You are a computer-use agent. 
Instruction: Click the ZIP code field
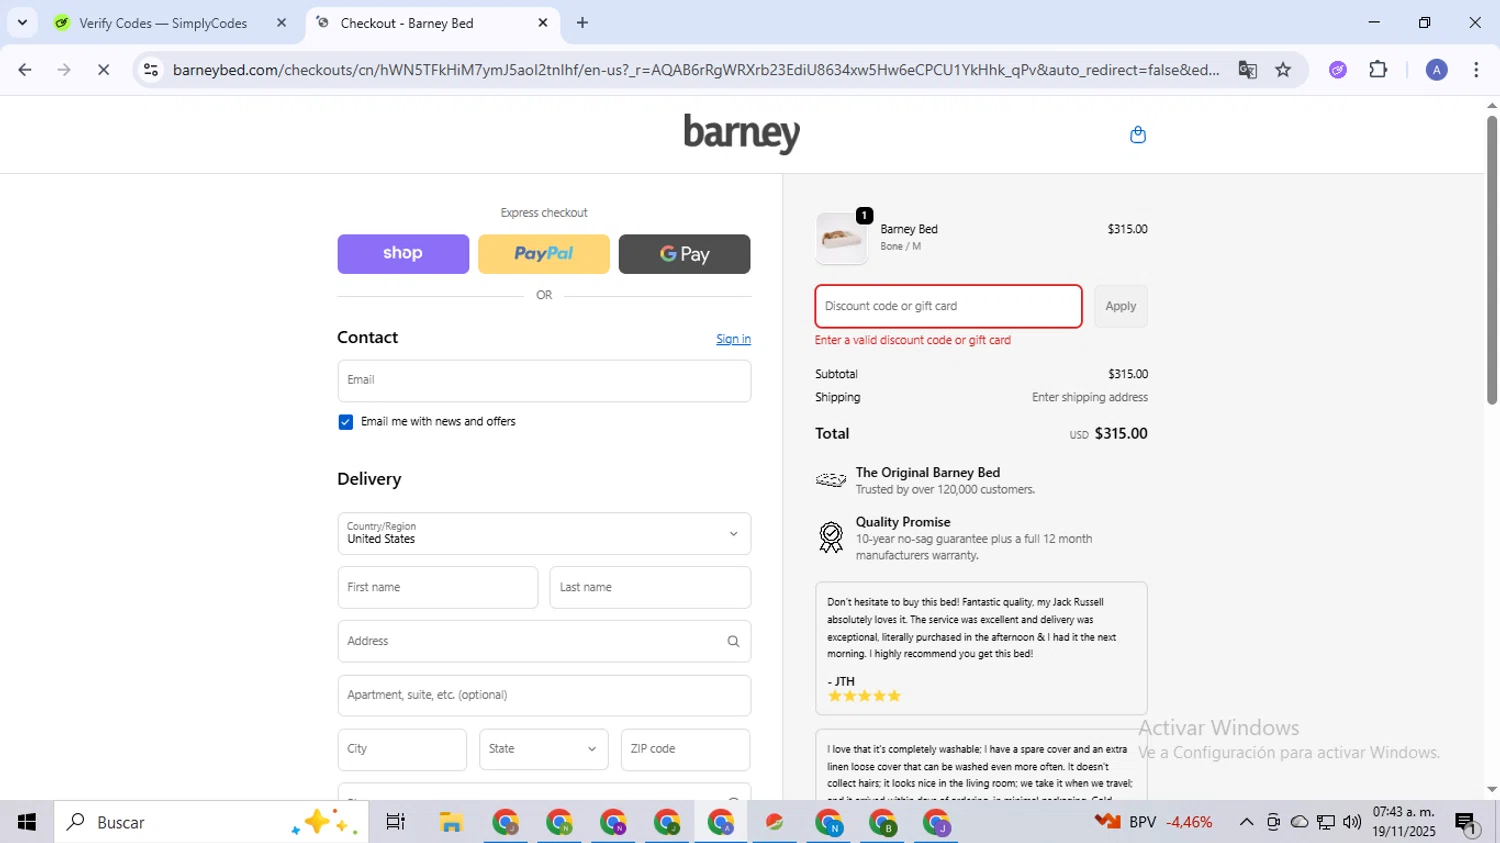685,749
